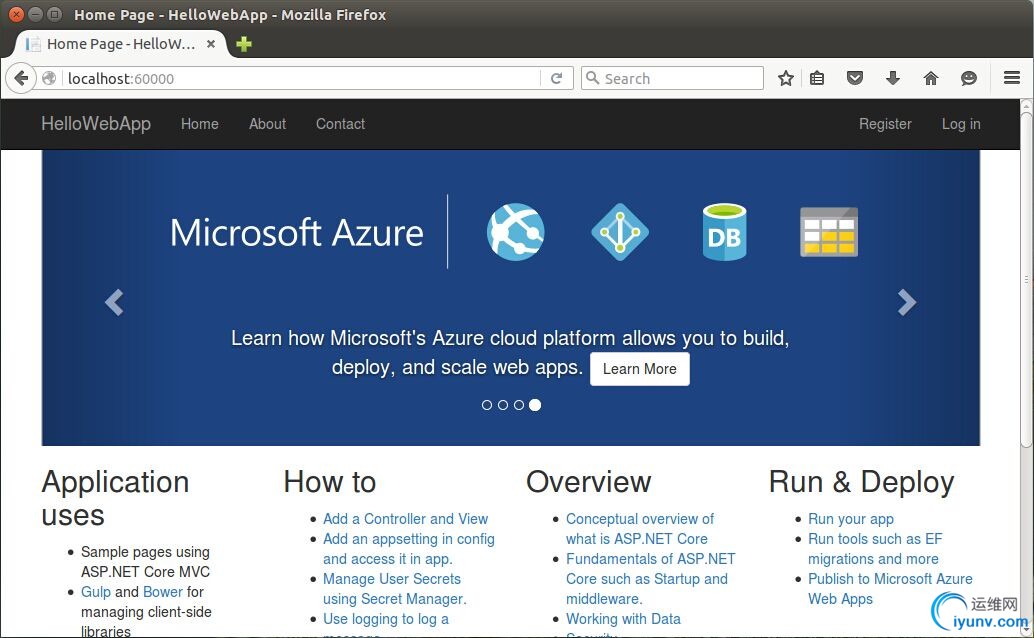Click the search magnifier icon

point(592,78)
